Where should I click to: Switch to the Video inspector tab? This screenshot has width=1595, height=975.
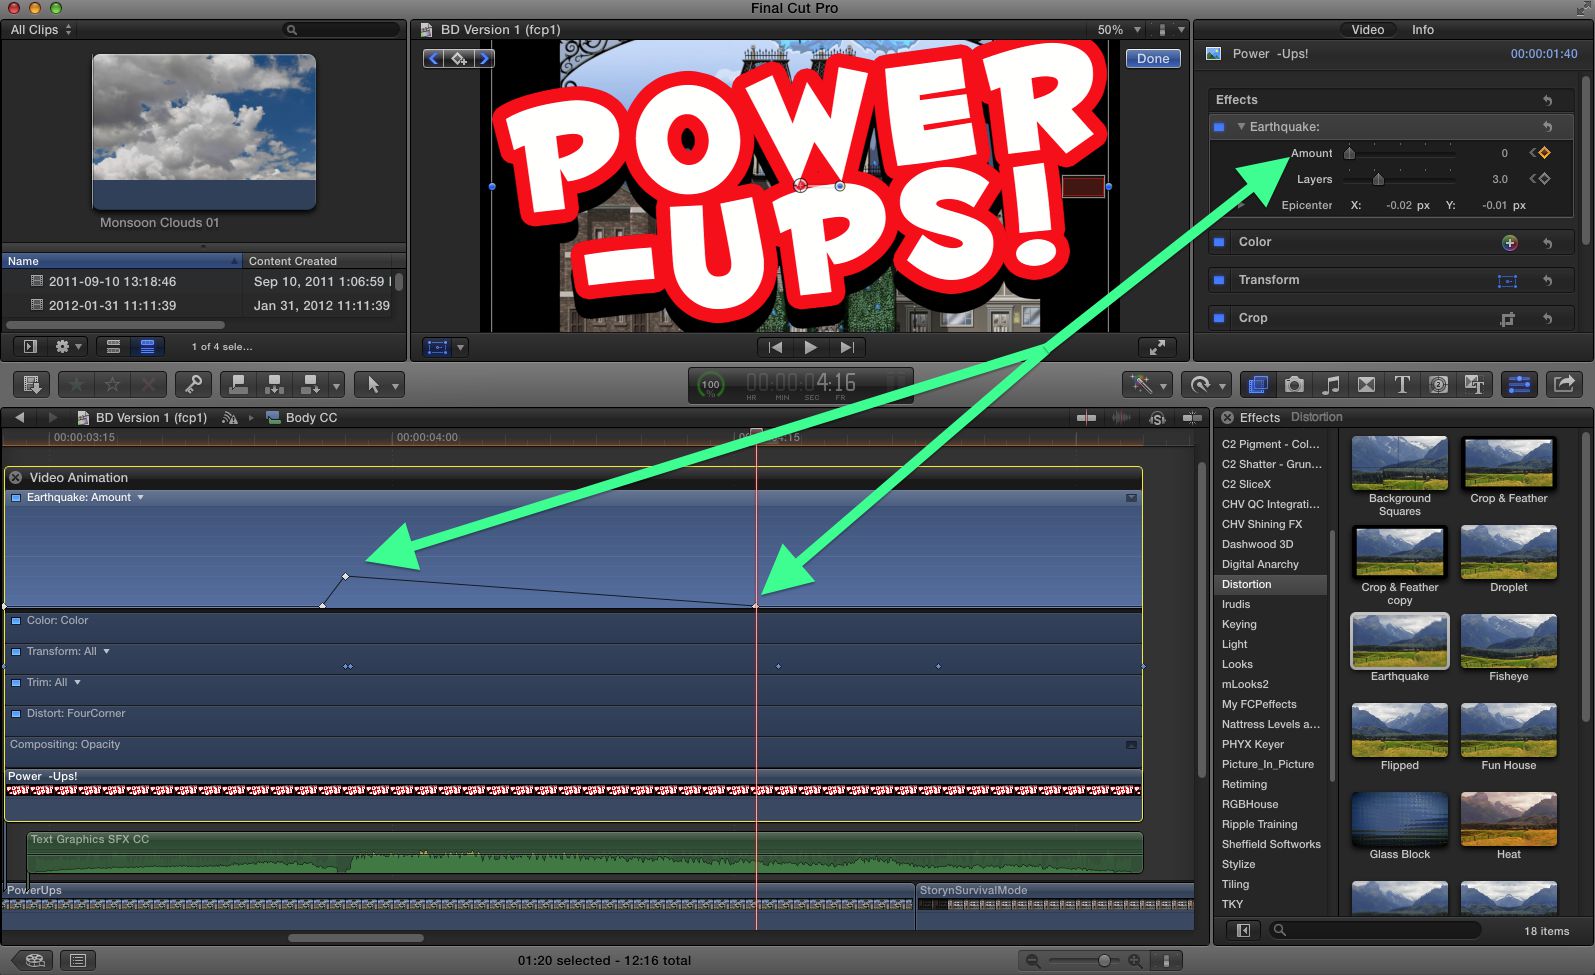tap(1367, 30)
